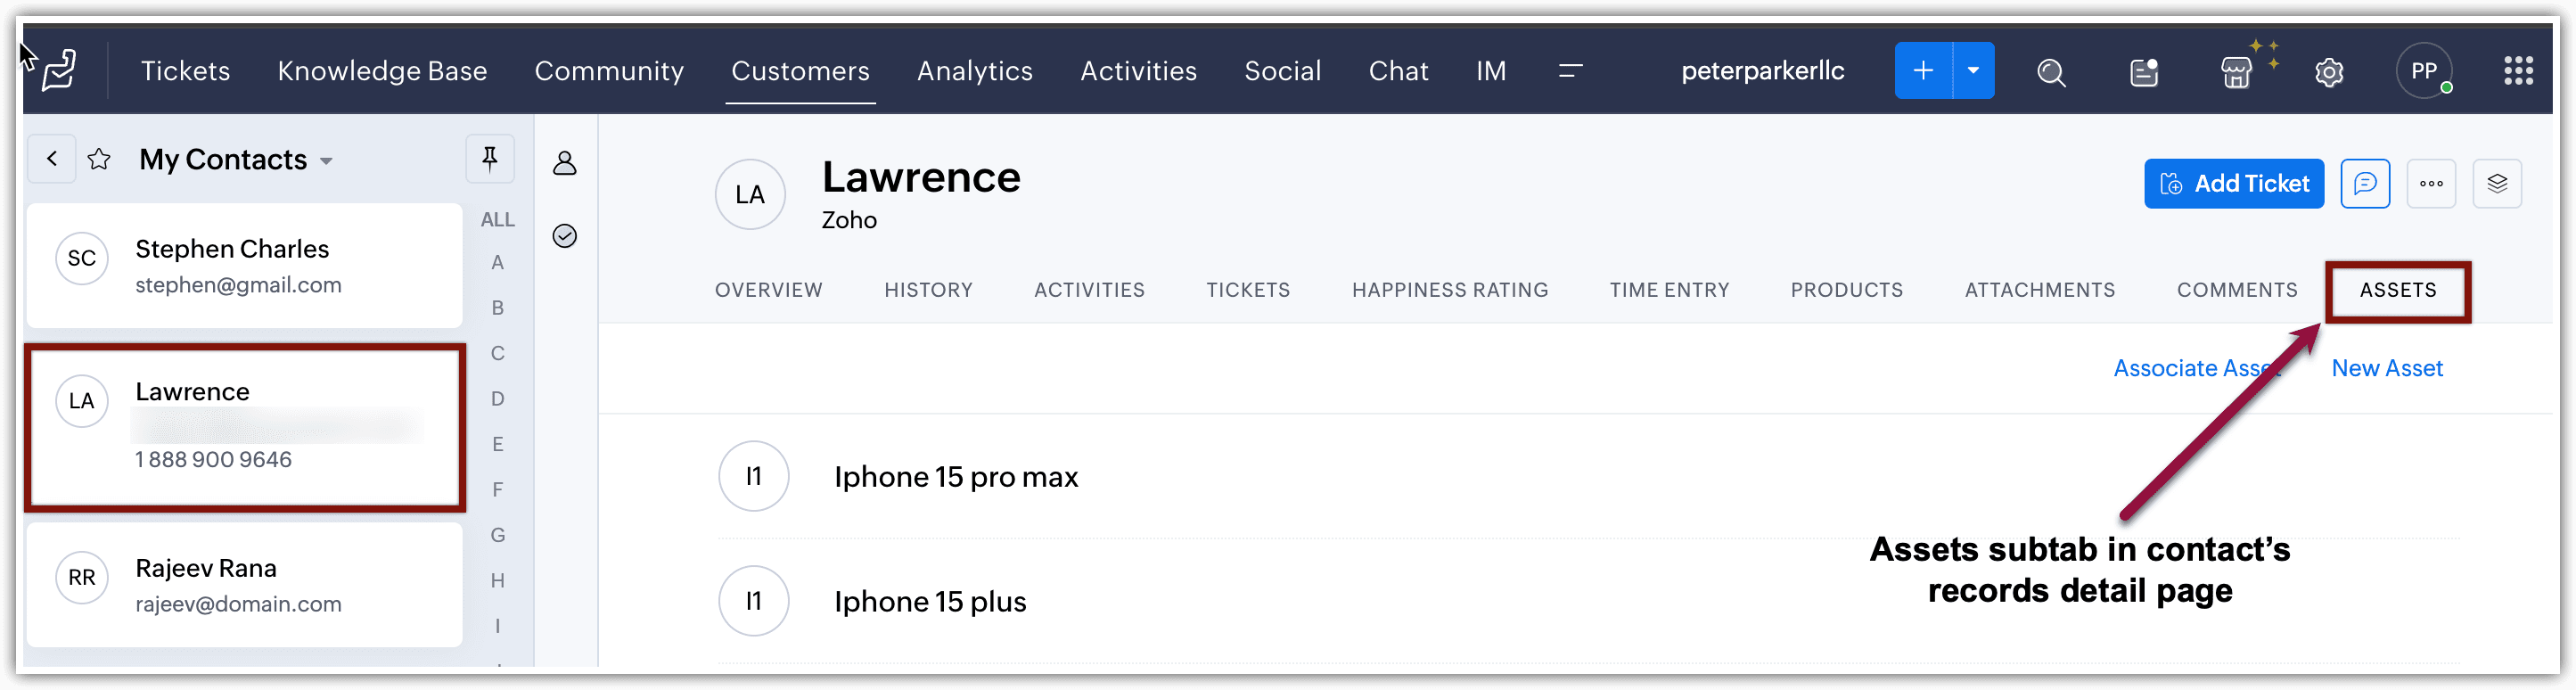Open the blue plus button dropdown arrow
Image resolution: width=2576 pixels, height=690 pixels.
click(x=1973, y=71)
